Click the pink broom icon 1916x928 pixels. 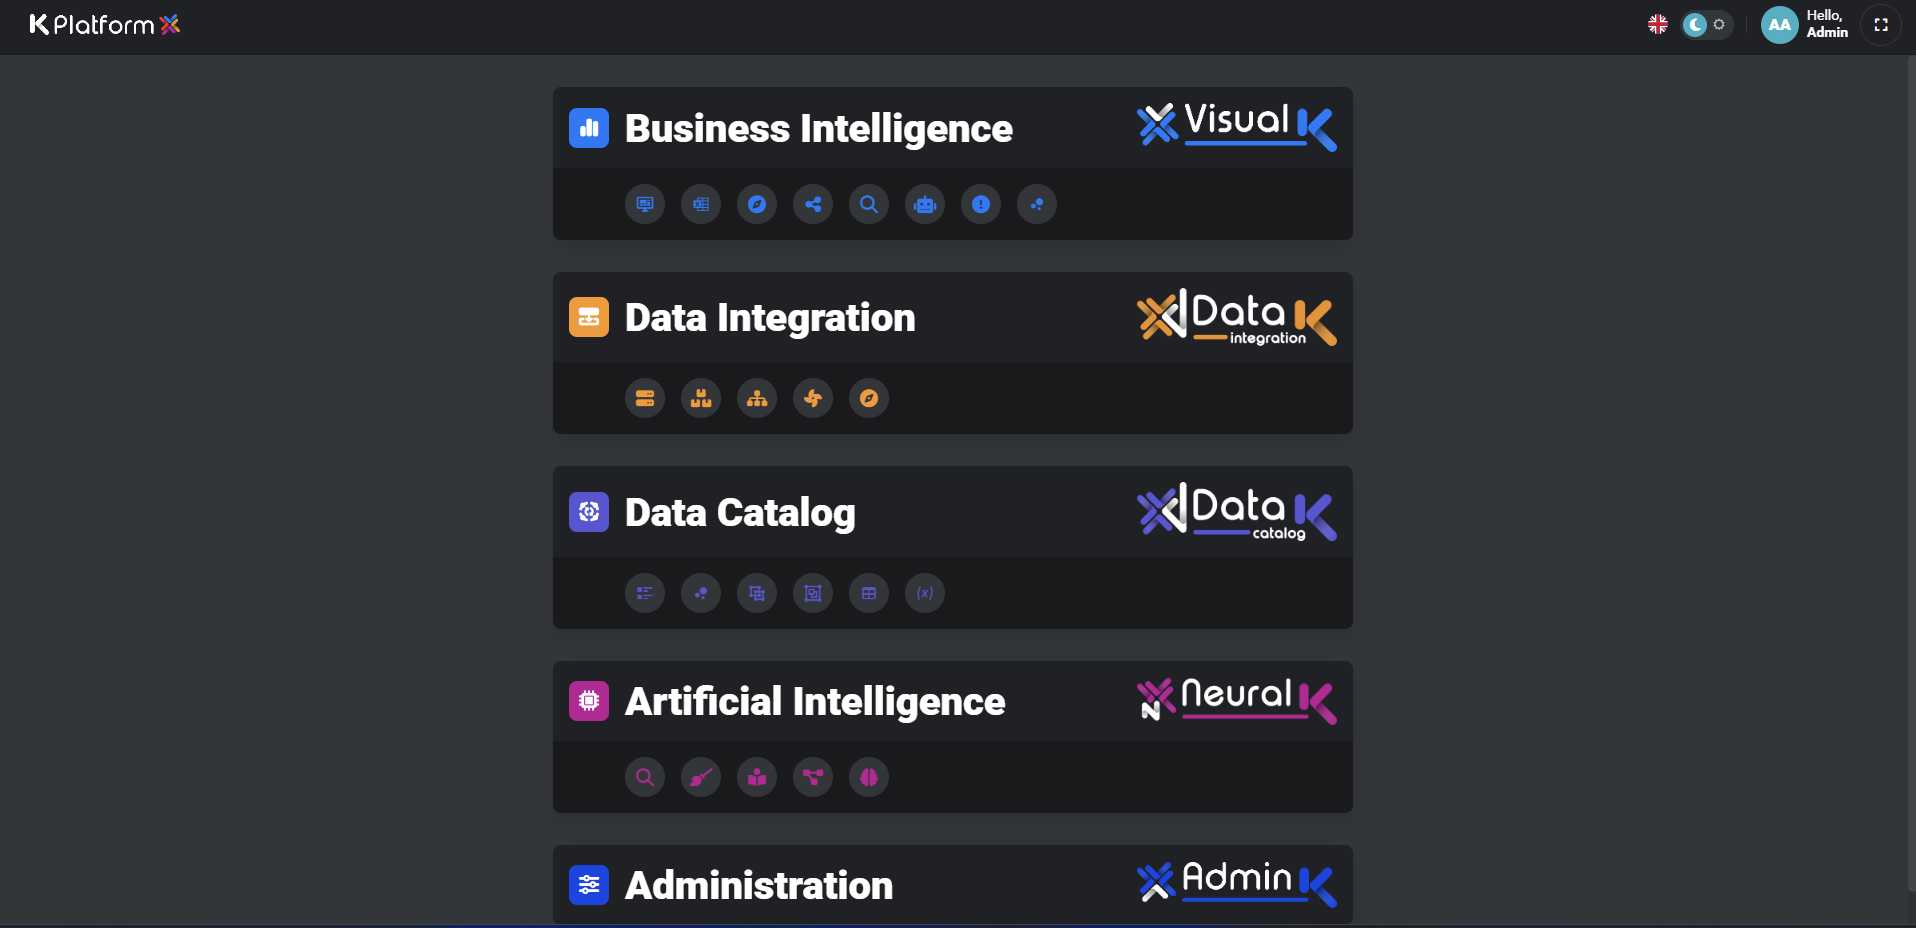(701, 777)
